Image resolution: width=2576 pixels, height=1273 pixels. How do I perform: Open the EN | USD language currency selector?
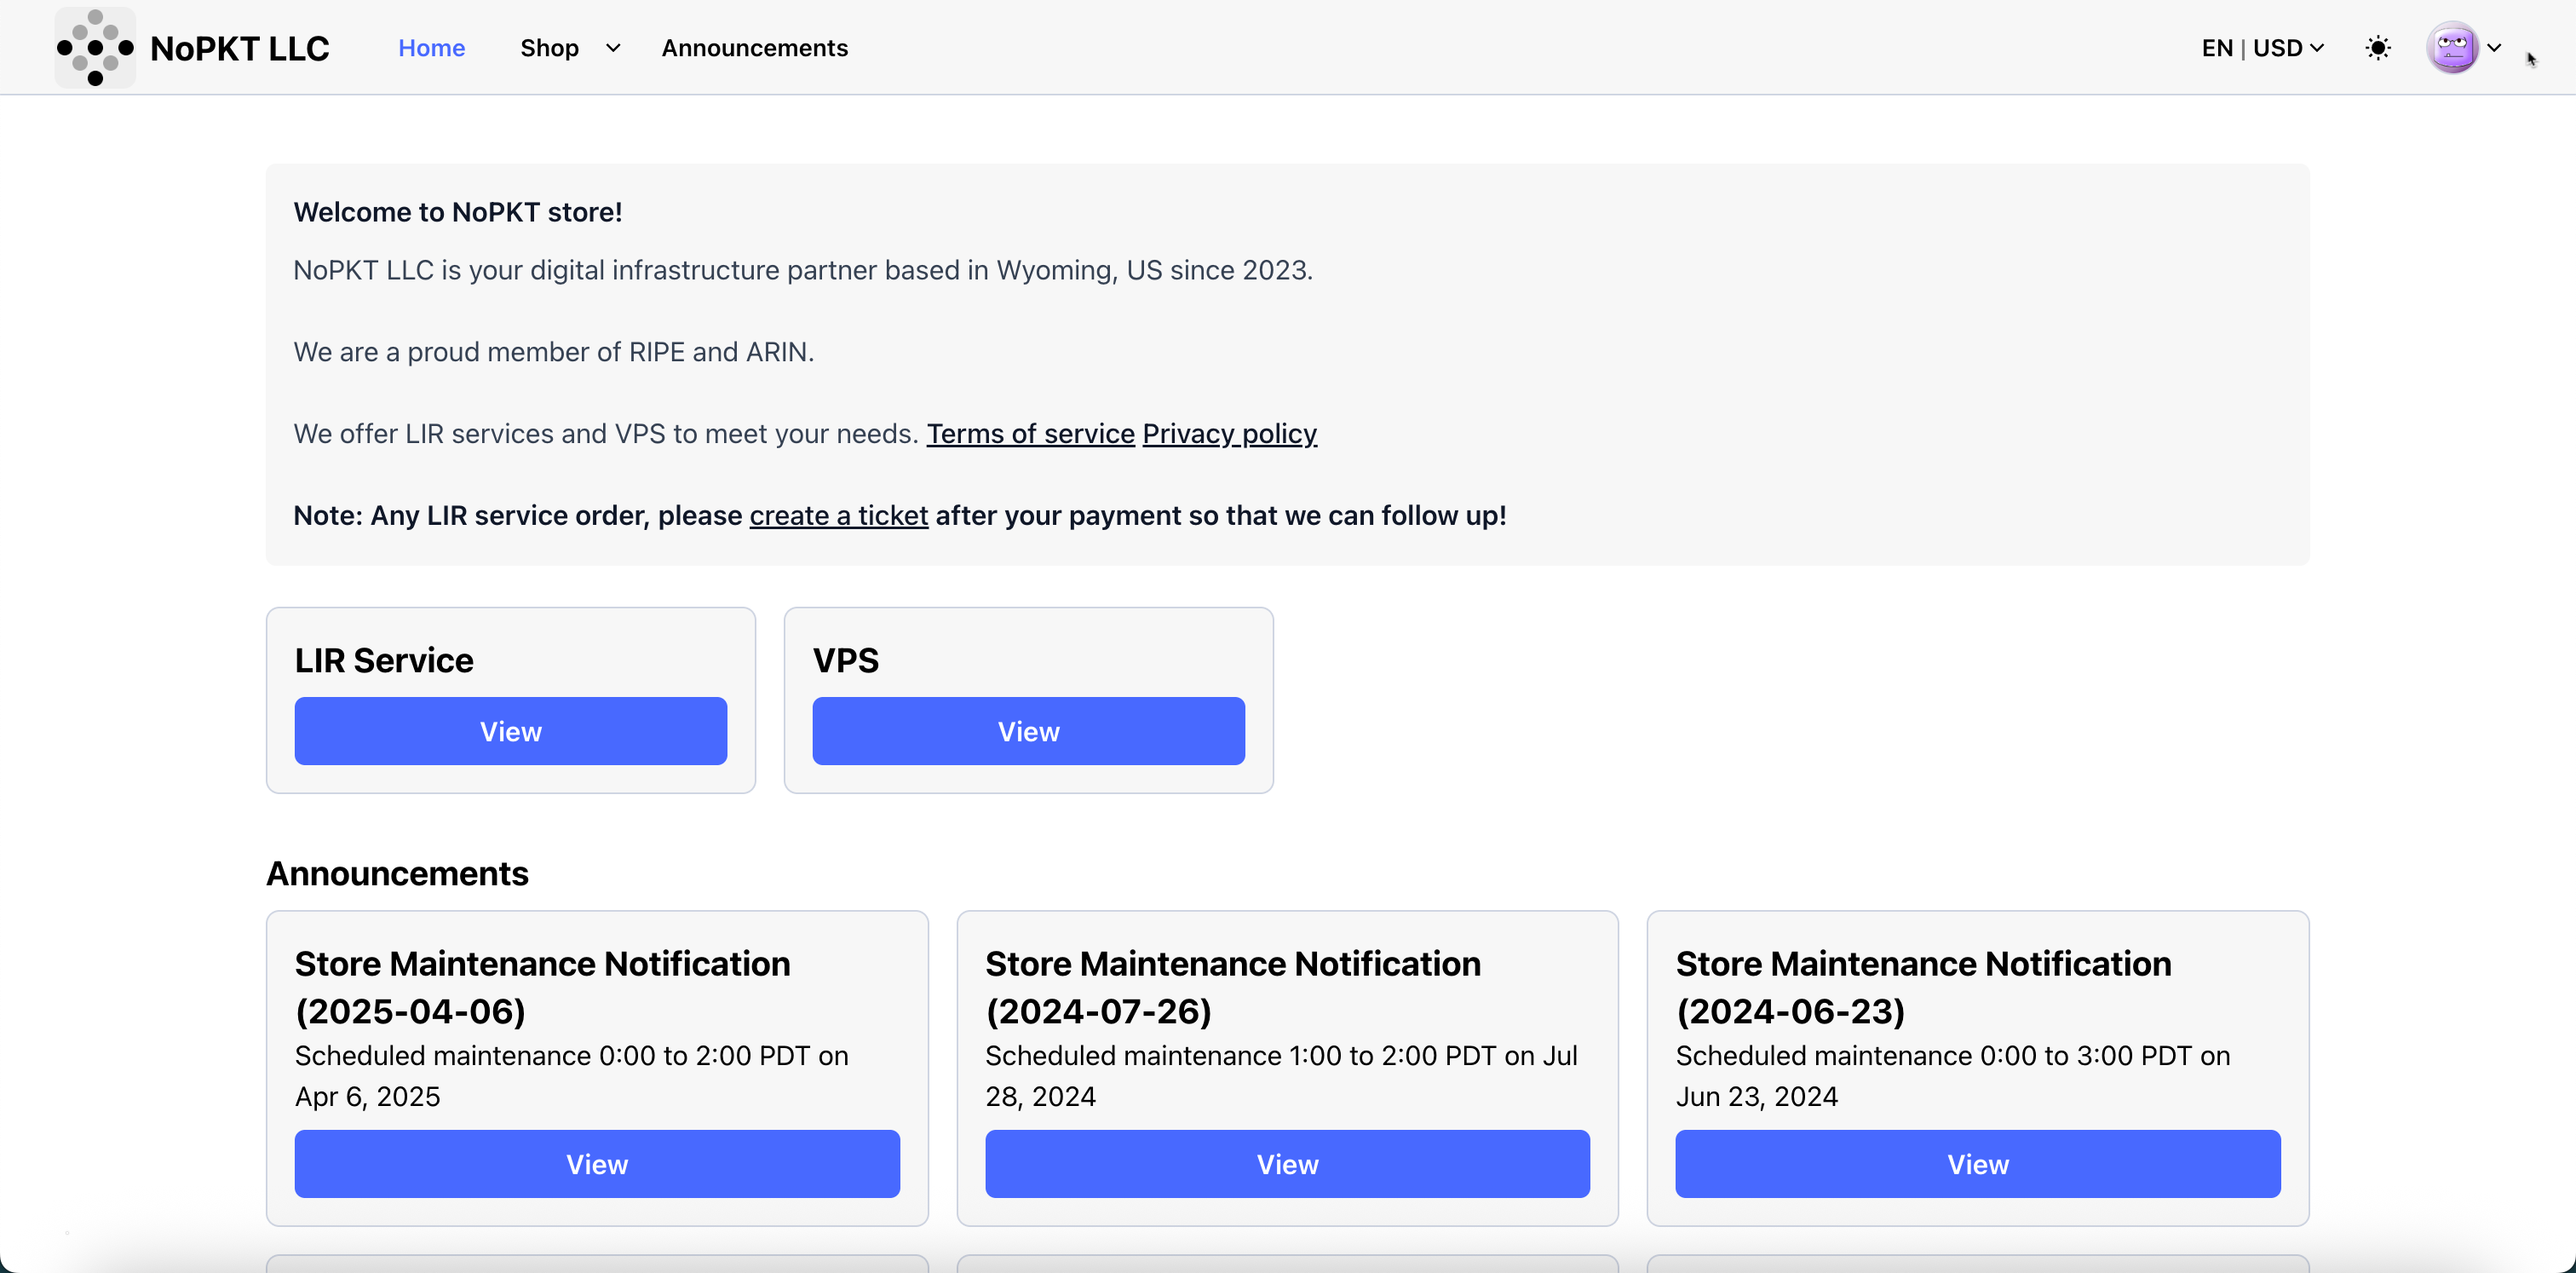click(x=2262, y=48)
